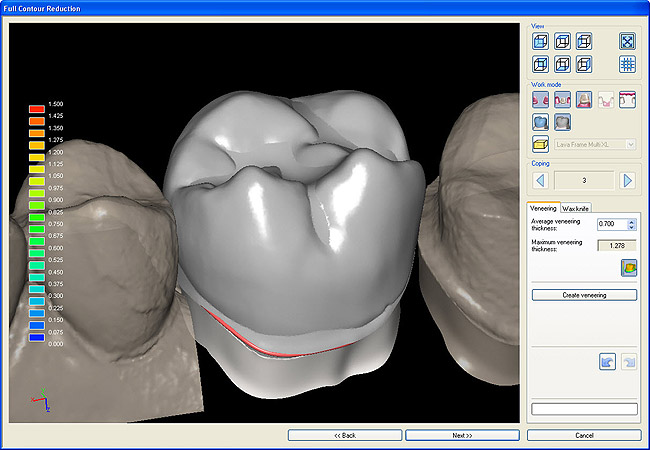Select the last cube view in bottom row
Image resolution: width=650 pixels, height=450 pixels.
pyautogui.click(x=585, y=64)
